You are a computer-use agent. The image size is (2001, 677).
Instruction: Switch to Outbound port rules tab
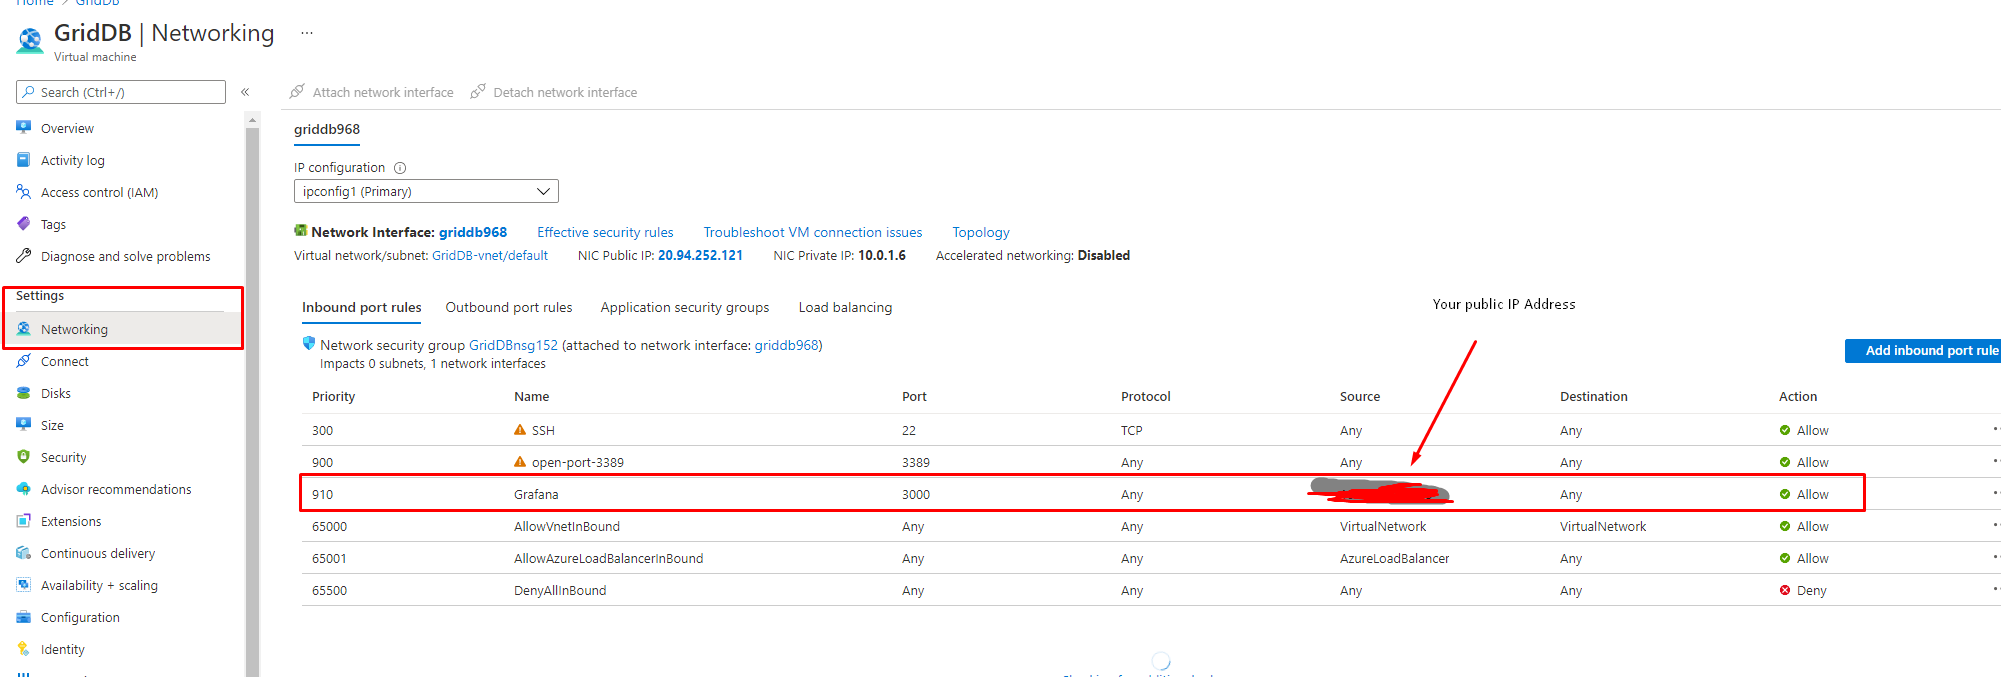pyautogui.click(x=509, y=307)
